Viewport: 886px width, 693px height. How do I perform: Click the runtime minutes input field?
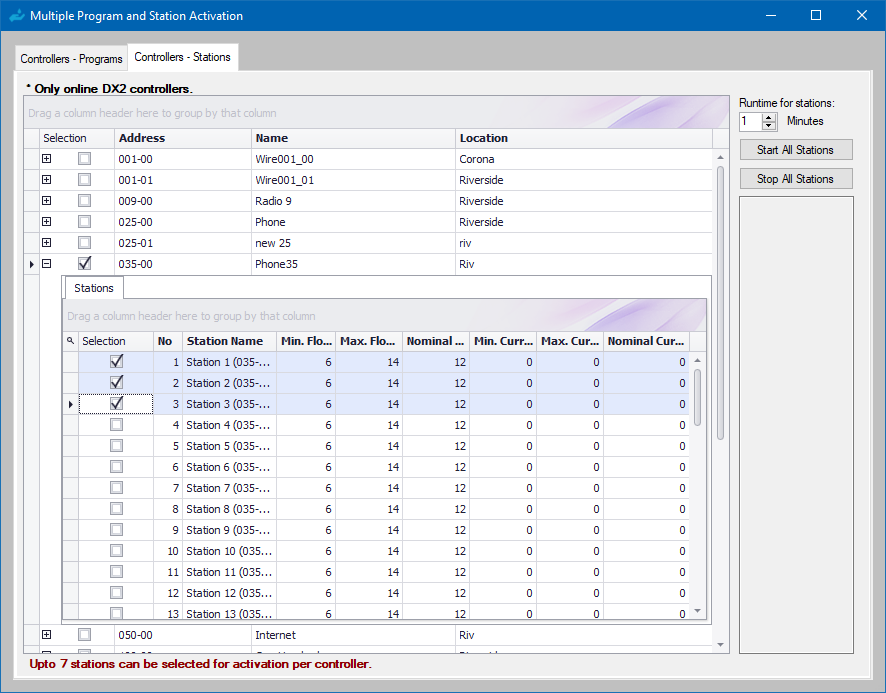click(x=751, y=121)
